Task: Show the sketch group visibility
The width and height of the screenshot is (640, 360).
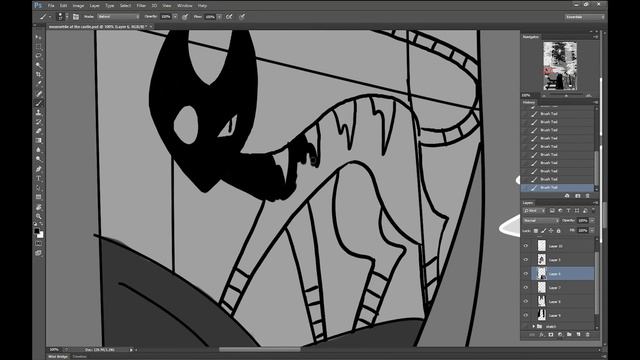Action: 526,326
